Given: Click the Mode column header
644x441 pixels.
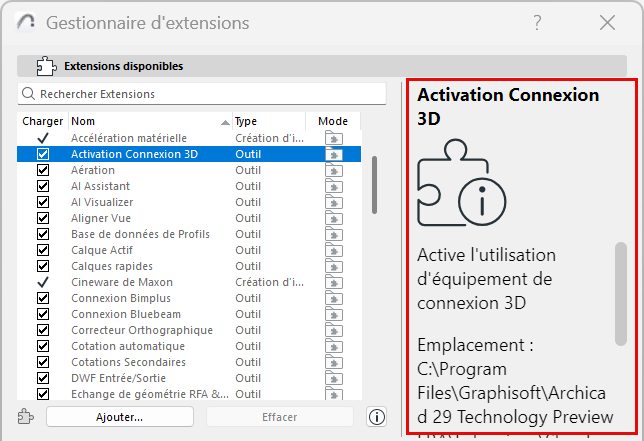Looking at the screenshot, I should point(333,121).
